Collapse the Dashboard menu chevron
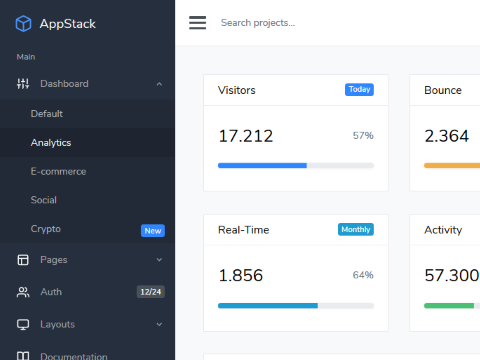Image resolution: width=480 pixels, height=360 pixels. point(159,84)
